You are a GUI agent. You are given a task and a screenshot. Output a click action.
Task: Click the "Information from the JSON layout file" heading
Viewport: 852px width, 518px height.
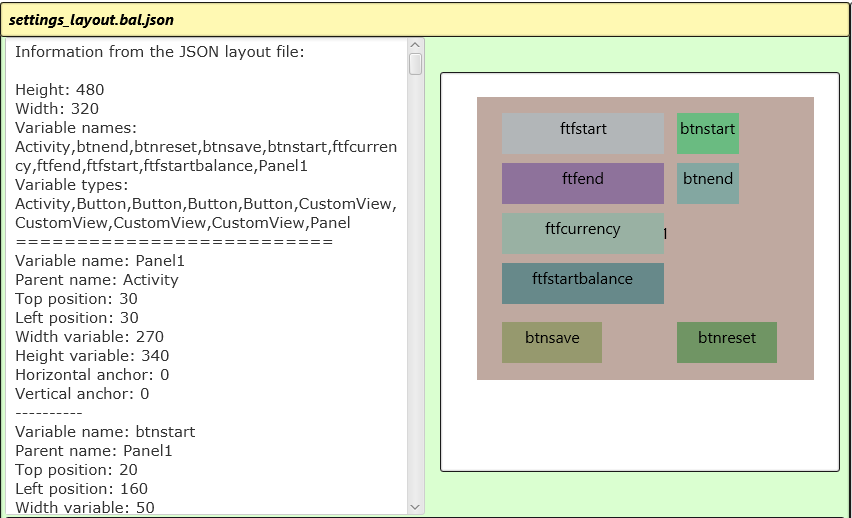point(160,52)
